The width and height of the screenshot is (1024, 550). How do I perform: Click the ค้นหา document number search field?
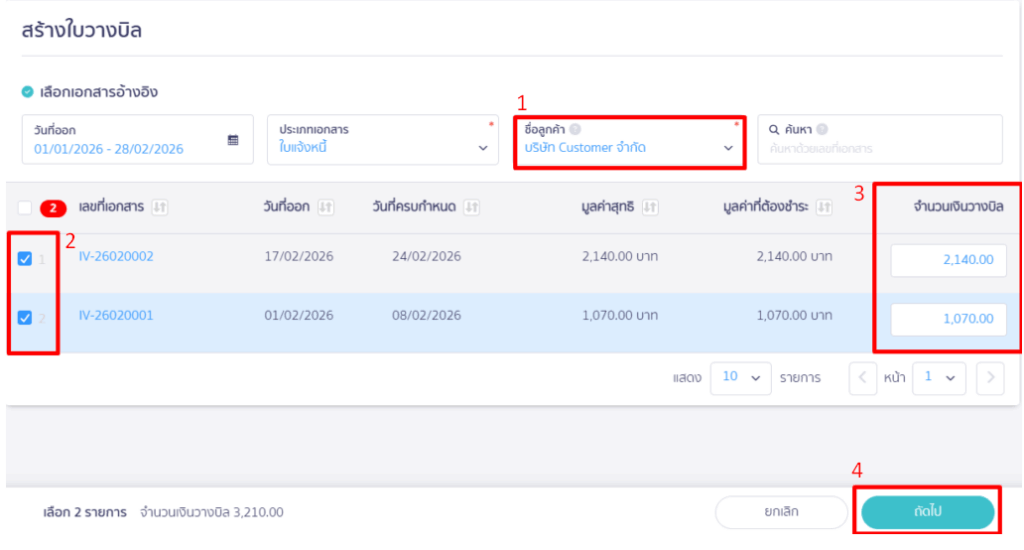click(x=880, y=140)
